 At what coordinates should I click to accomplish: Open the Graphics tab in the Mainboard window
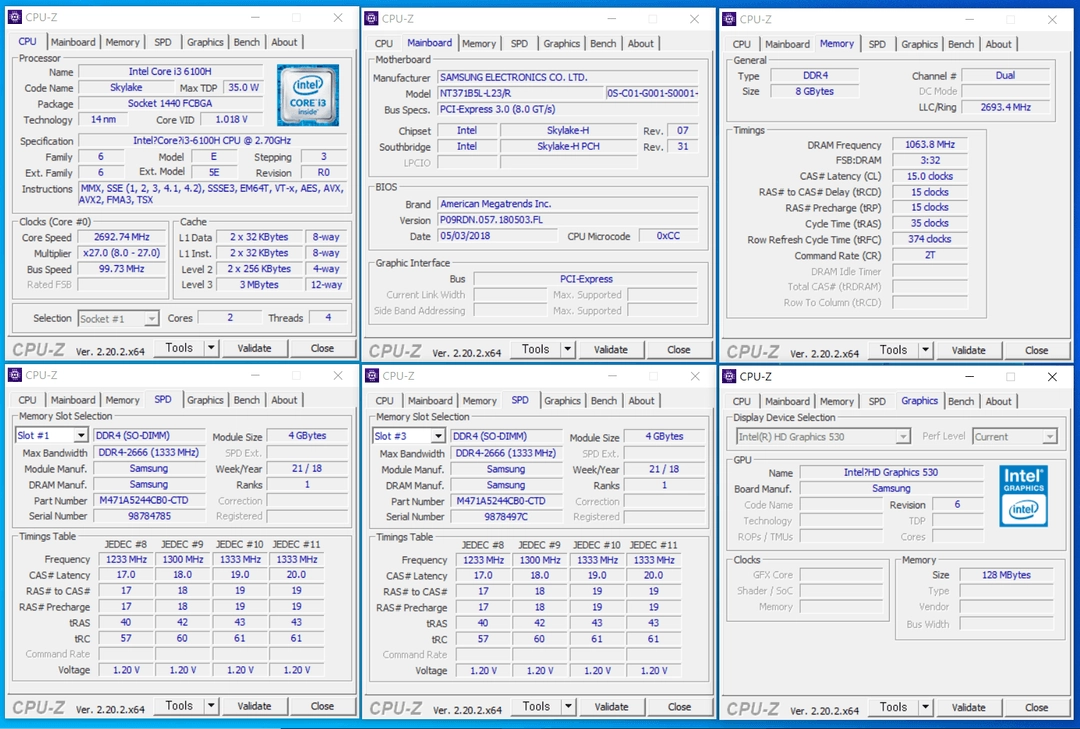(561, 43)
